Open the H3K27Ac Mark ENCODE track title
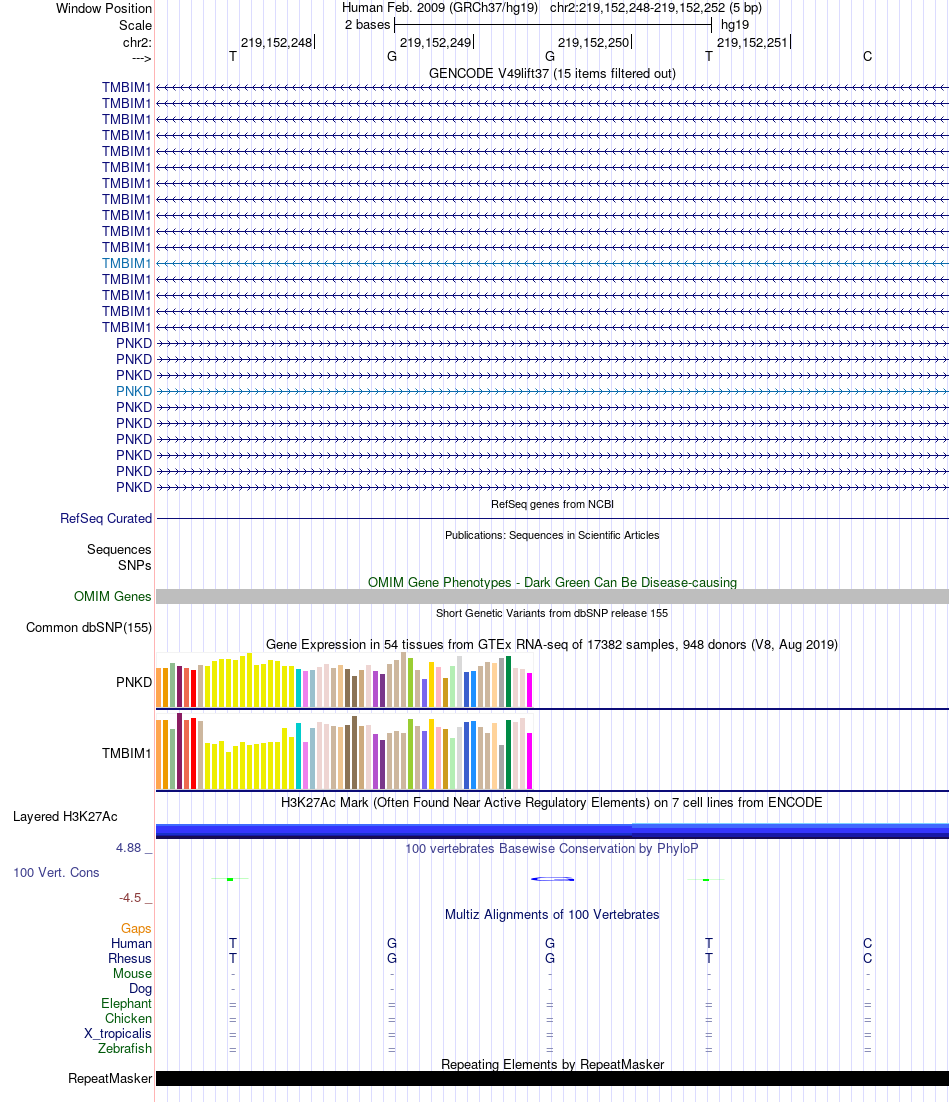The image size is (950, 1102). pyautogui.click(x=552, y=803)
